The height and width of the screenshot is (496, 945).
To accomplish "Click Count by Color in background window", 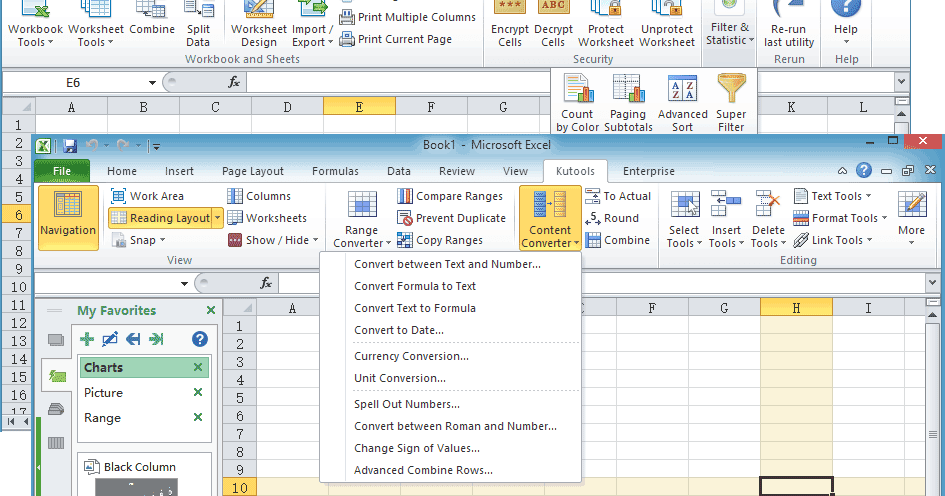I will [577, 102].
